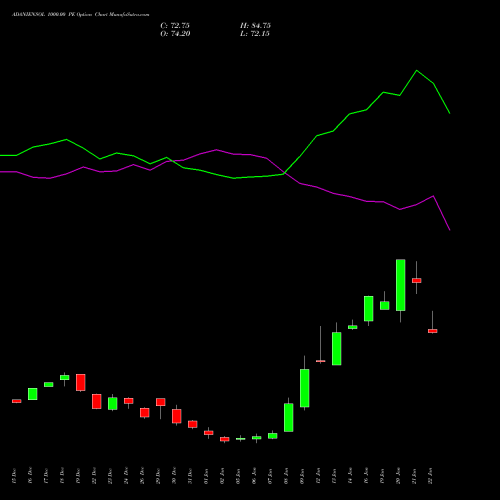Click the green candle above 13 Jan
The height and width of the screenshot is (500, 500).
tap(337, 349)
